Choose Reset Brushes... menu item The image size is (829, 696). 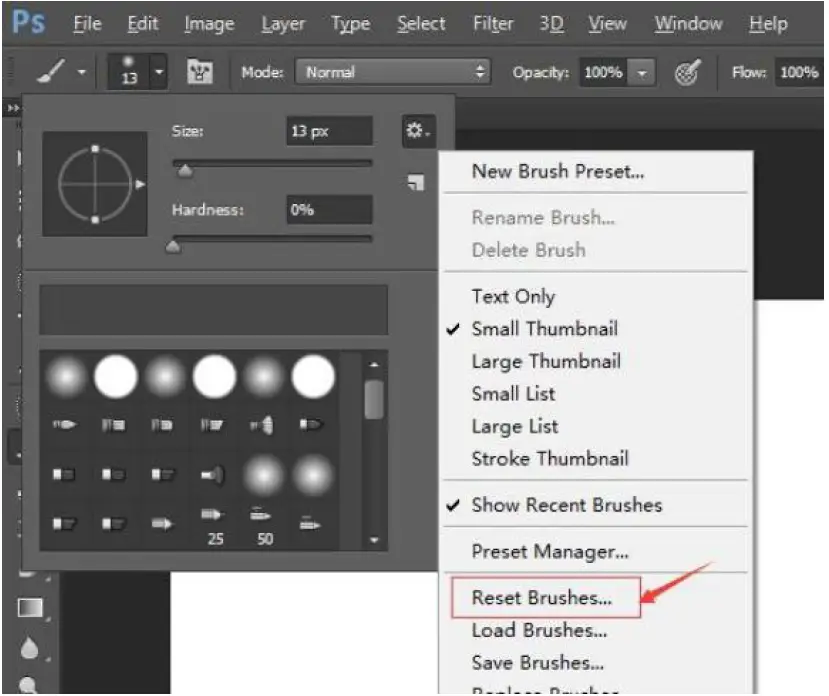[x=545, y=598]
